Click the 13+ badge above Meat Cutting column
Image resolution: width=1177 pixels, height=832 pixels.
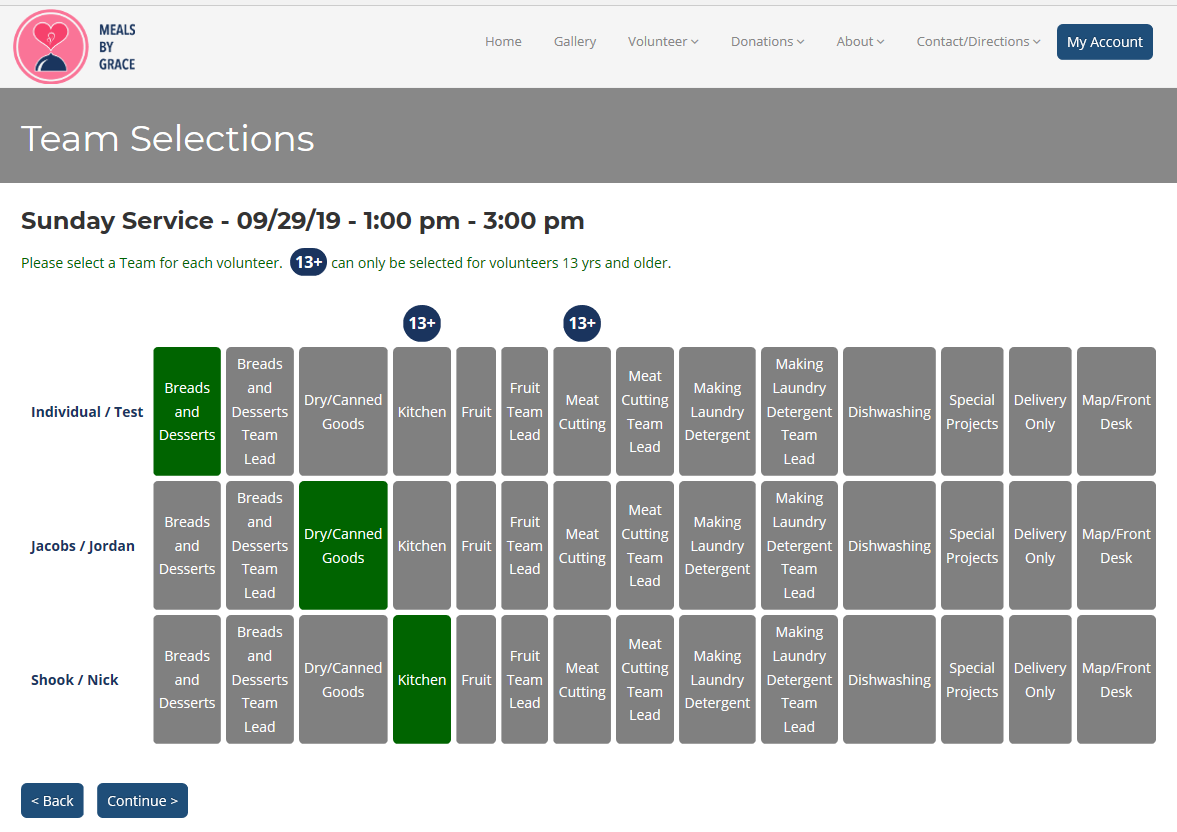tap(582, 323)
